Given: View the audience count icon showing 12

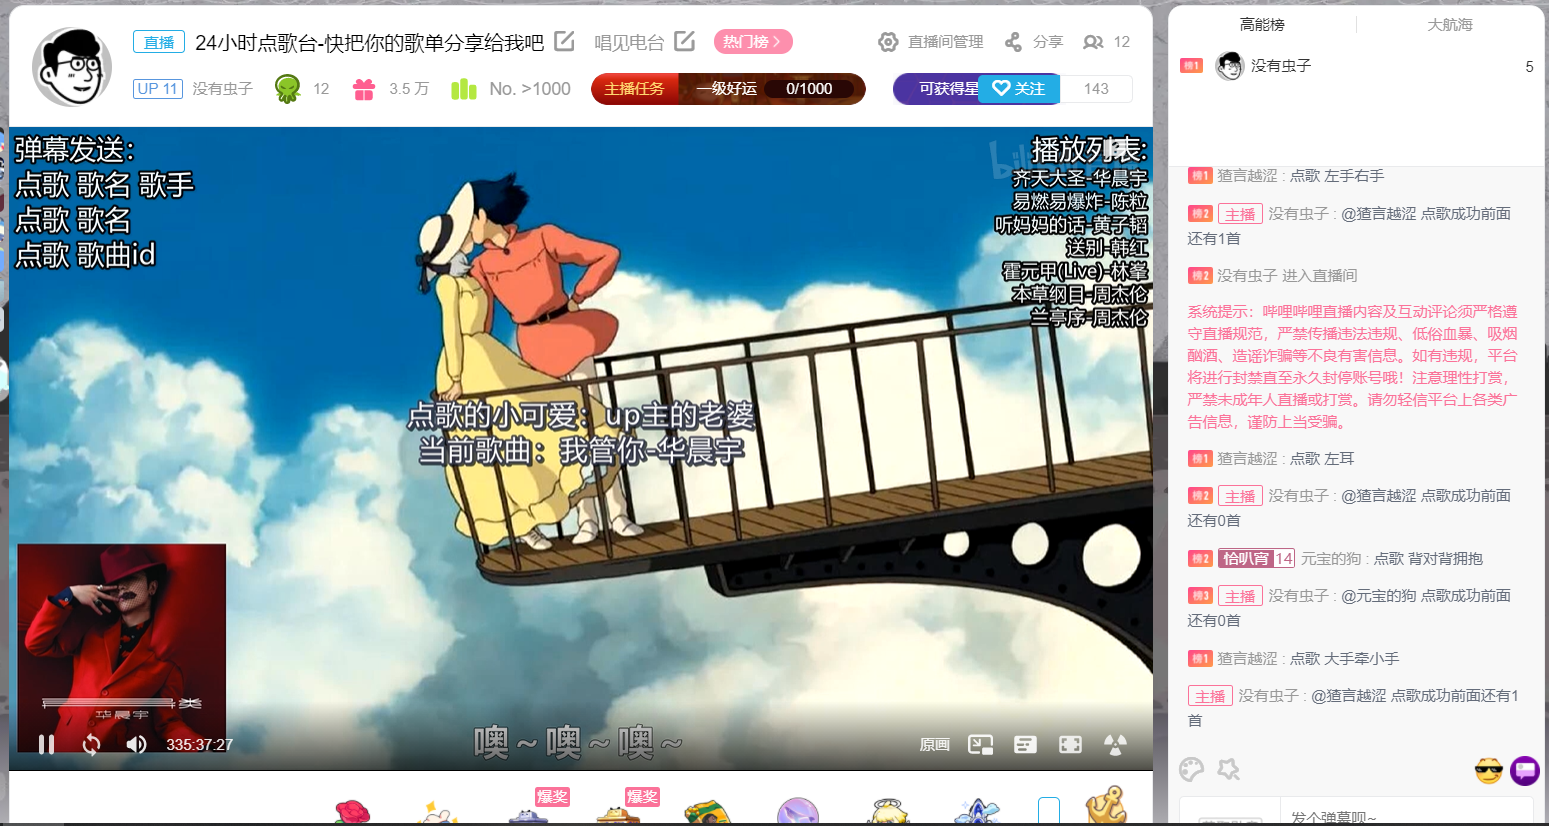Looking at the screenshot, I should 1093,42.
